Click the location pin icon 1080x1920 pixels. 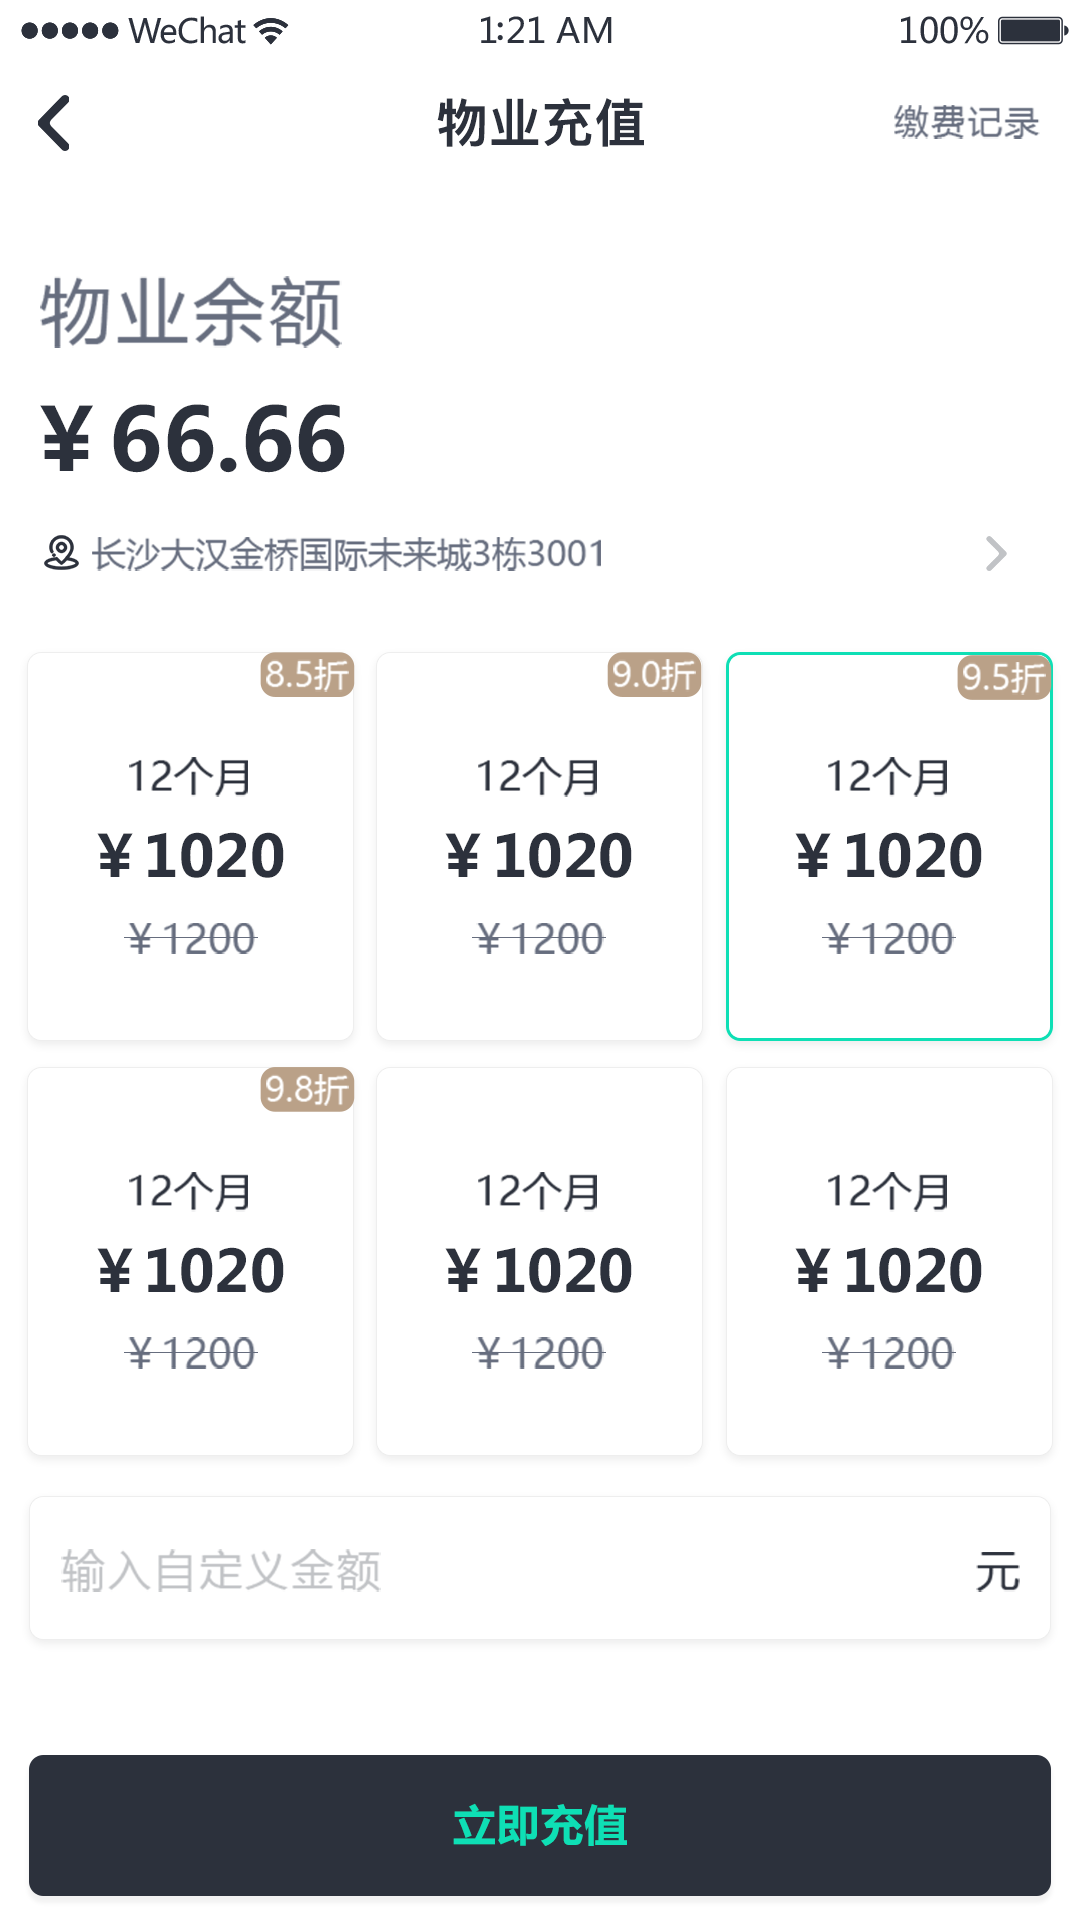pos(61,553)
